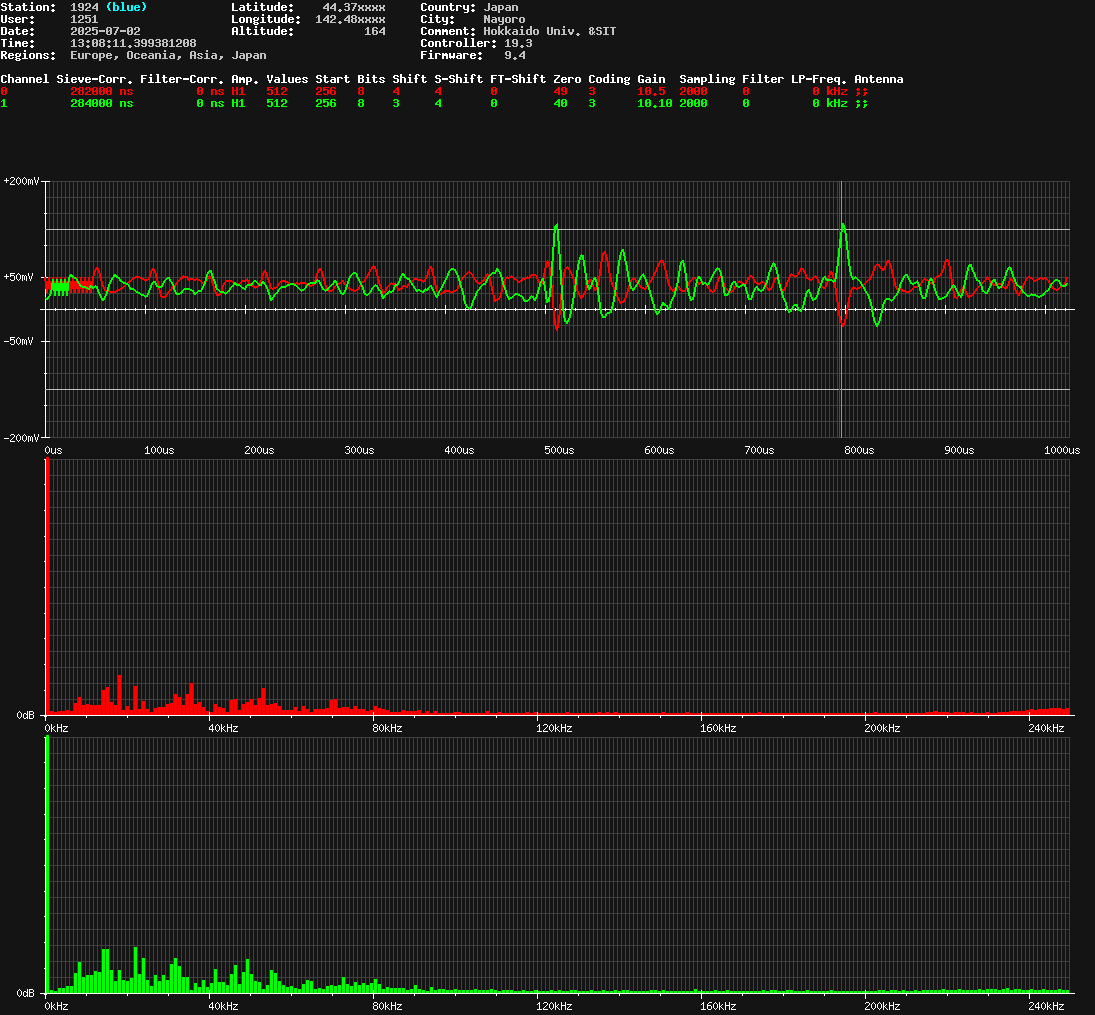Click the "0us" time axis label
This screenshot has height=1015, width=1095.
[x=53, y=450]
